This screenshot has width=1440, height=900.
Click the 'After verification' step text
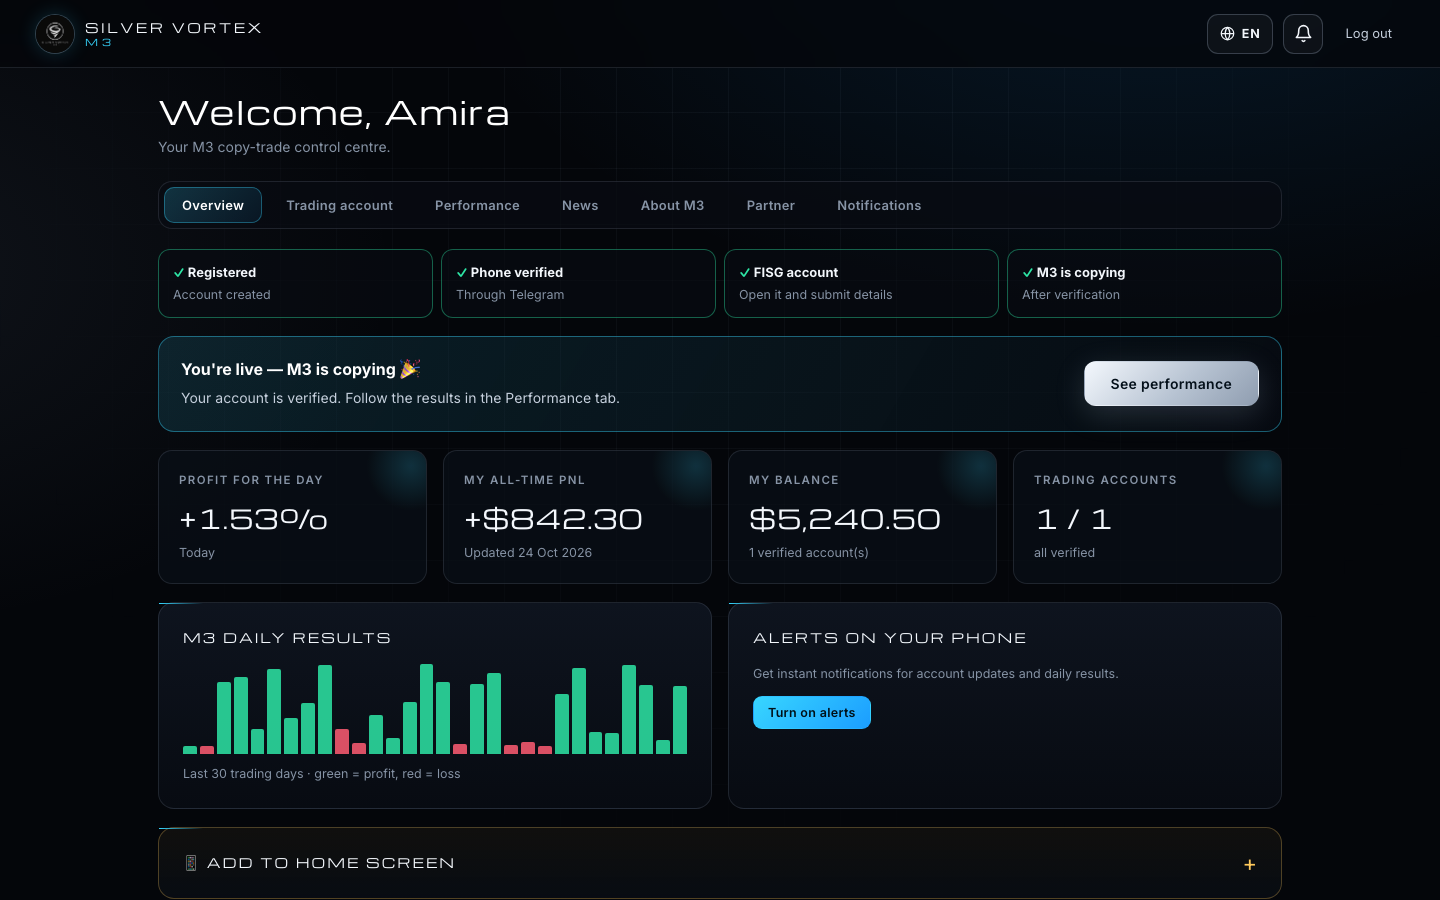click(x=1071, y=295)
